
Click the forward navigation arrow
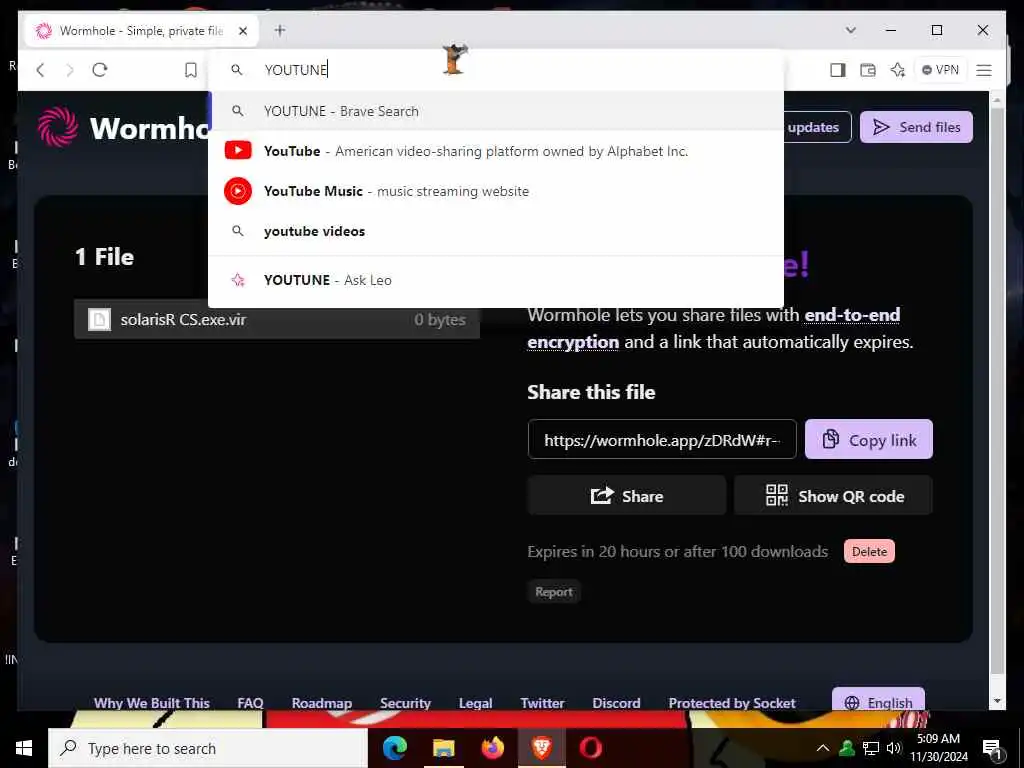coord(70,70)
